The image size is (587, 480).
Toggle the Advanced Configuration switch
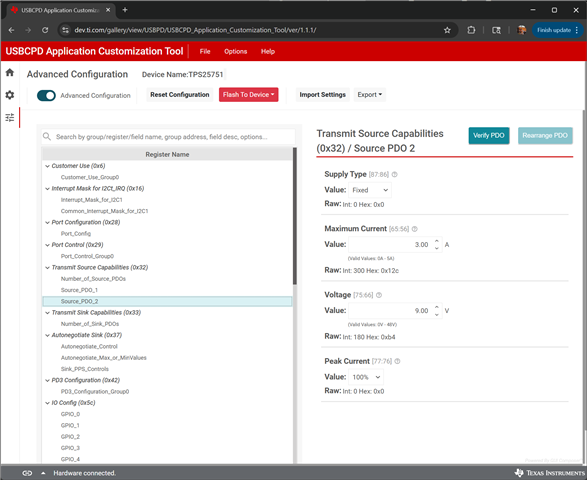[x=46, y=95]
